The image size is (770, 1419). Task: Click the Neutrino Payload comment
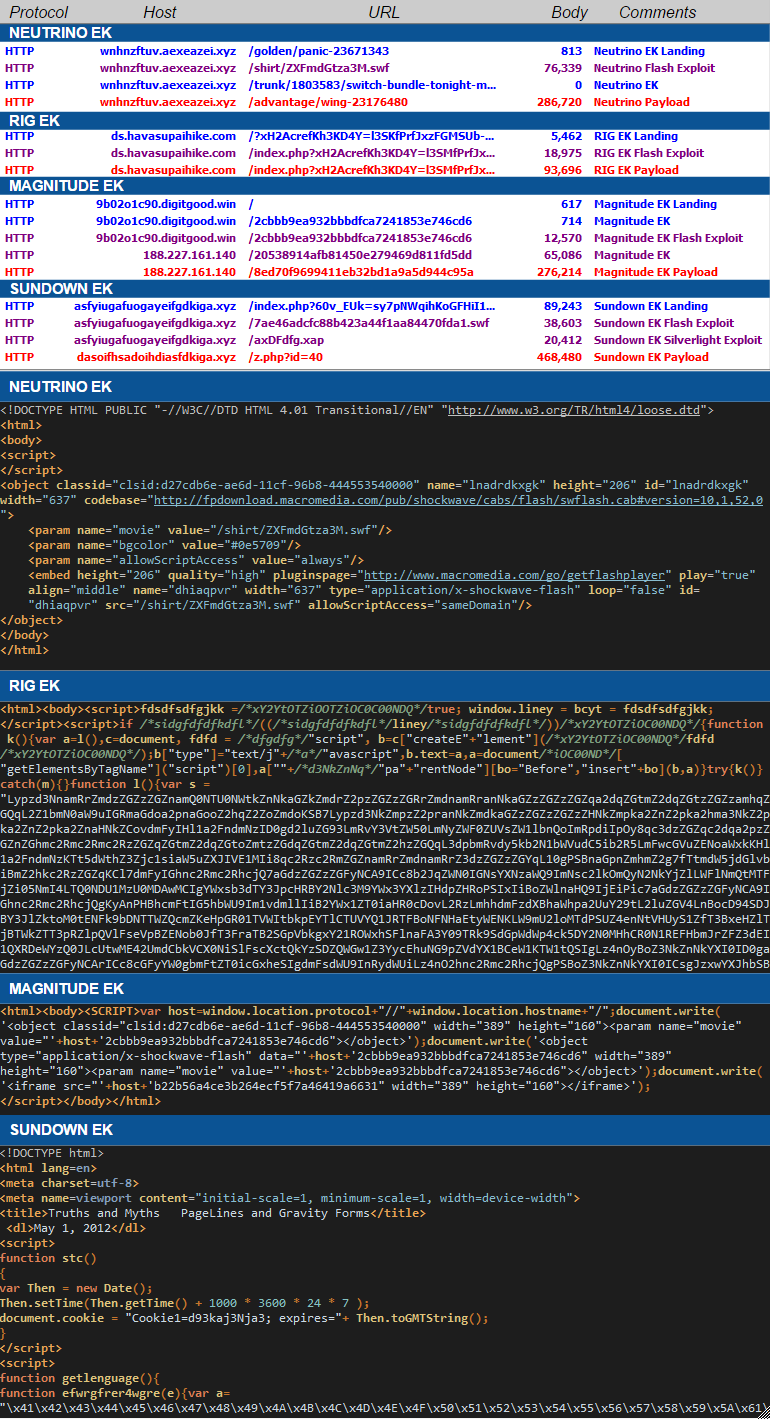[x=642, y=102]
